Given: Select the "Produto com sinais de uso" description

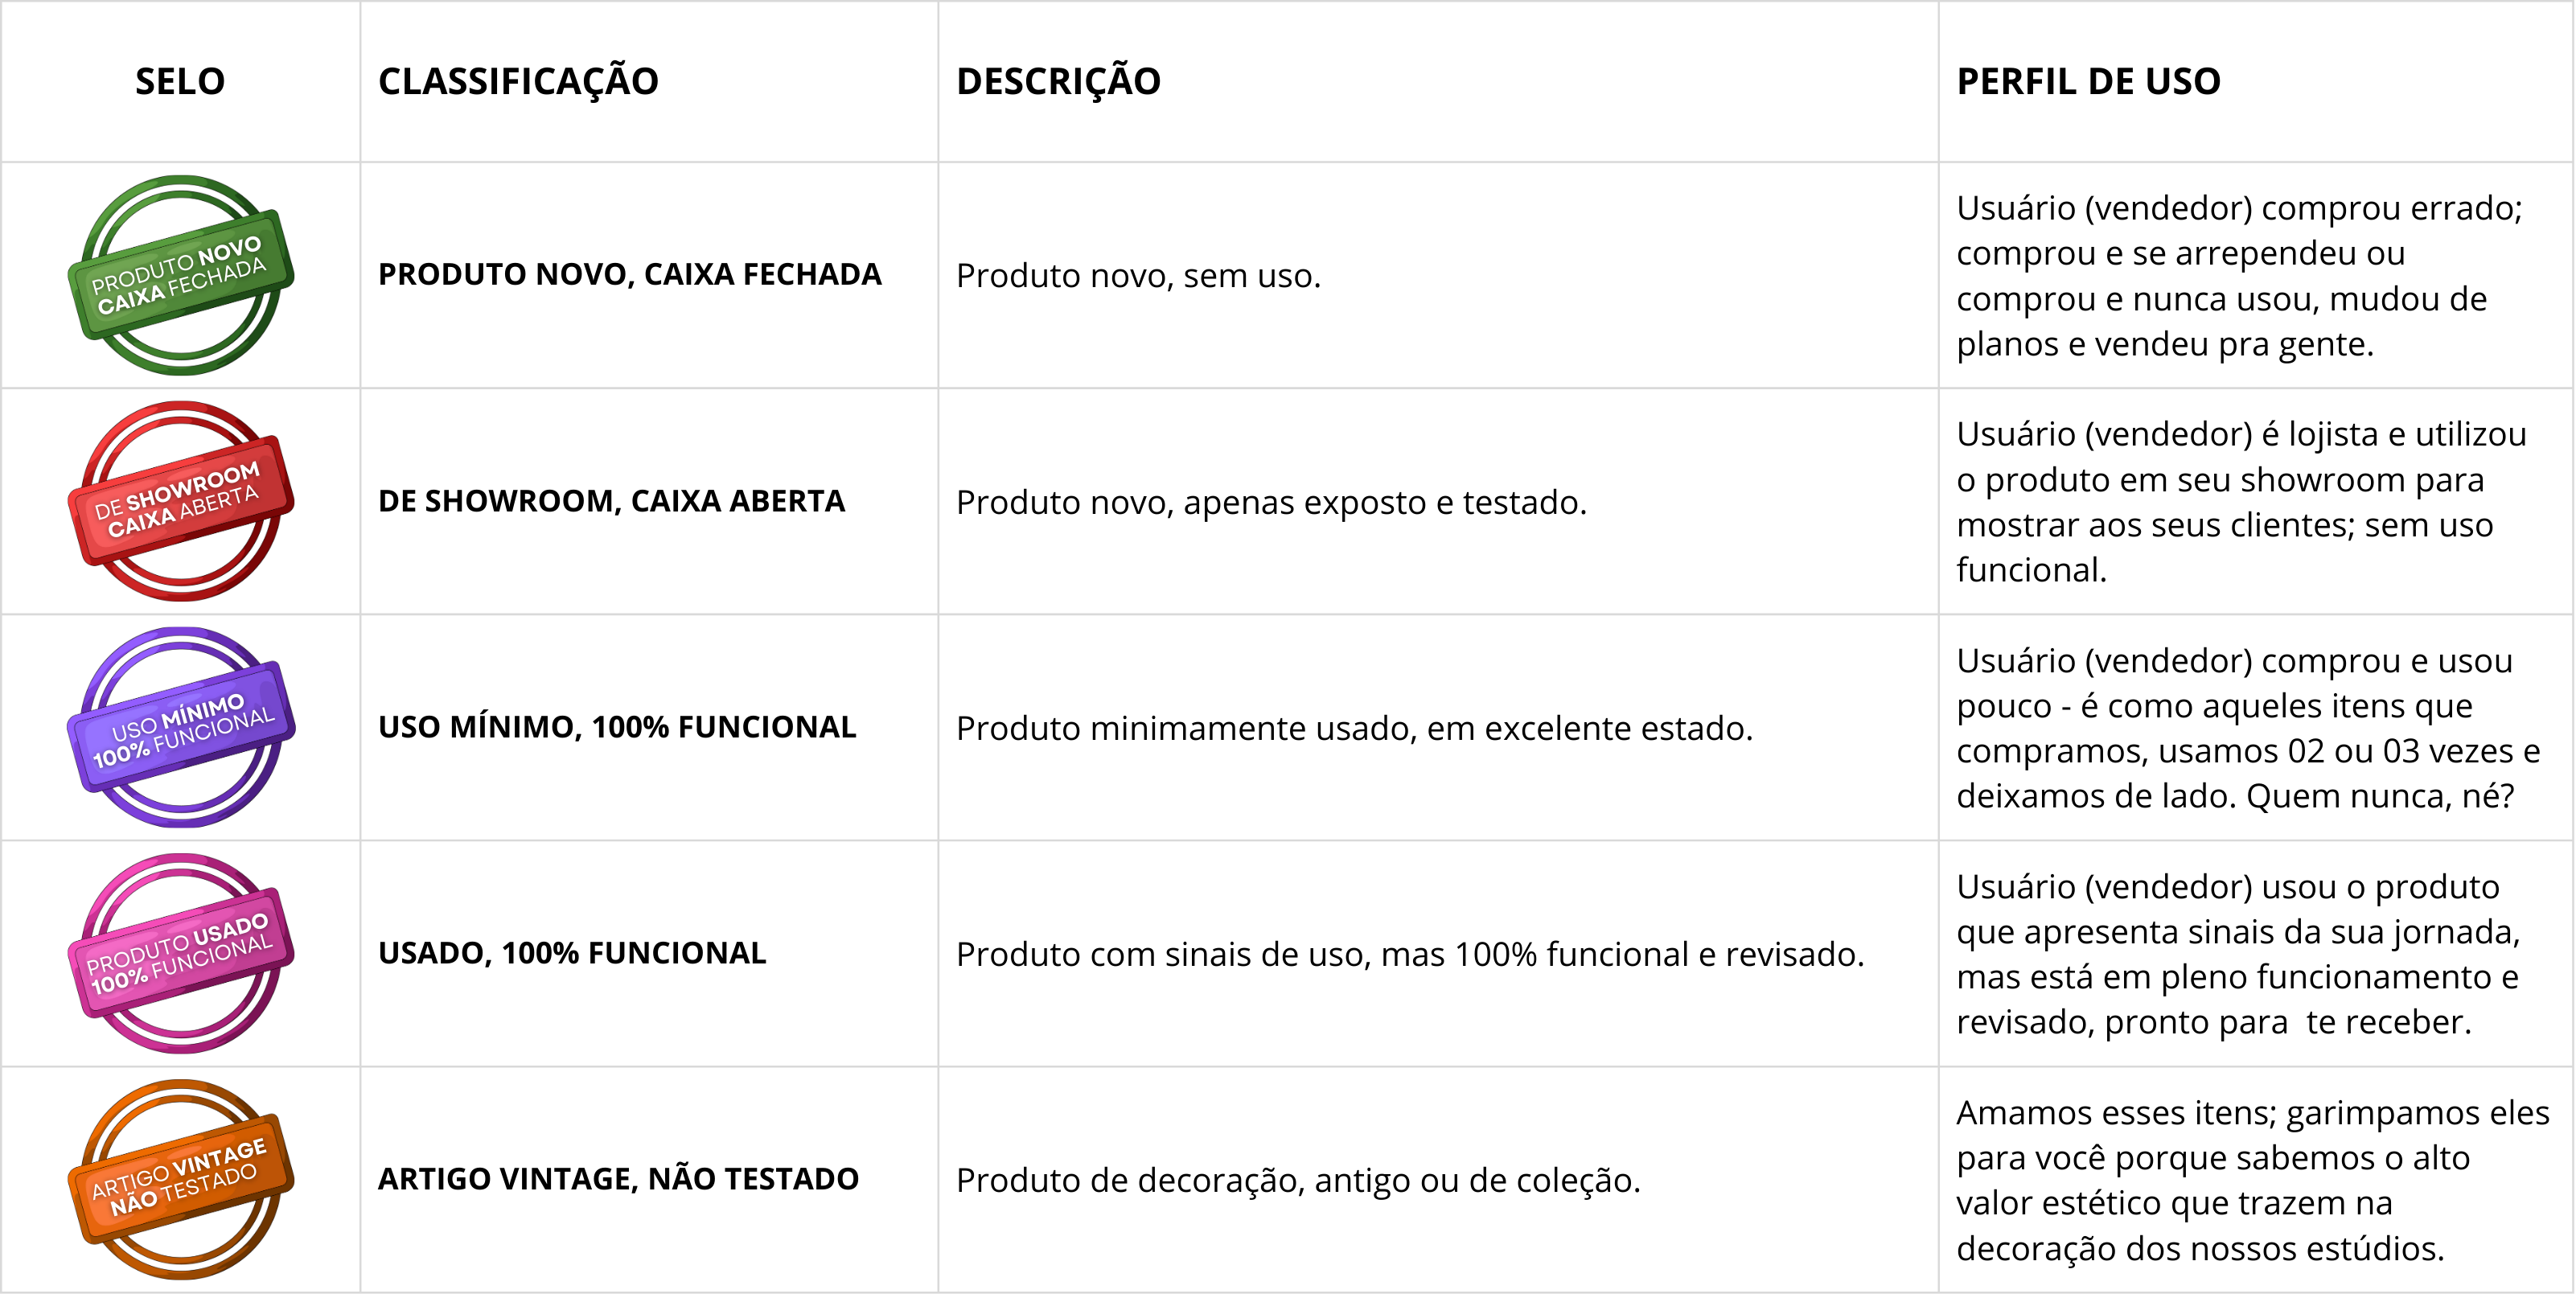Looking at the screenshot, I should pyautogui.click(x=1410, y=953).
